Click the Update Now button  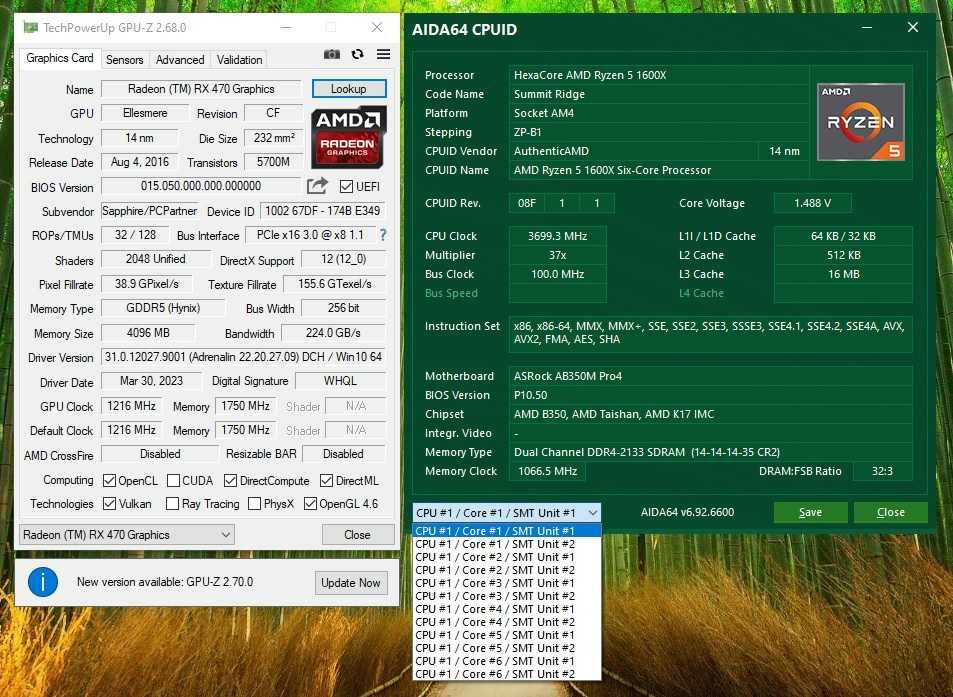351,583
